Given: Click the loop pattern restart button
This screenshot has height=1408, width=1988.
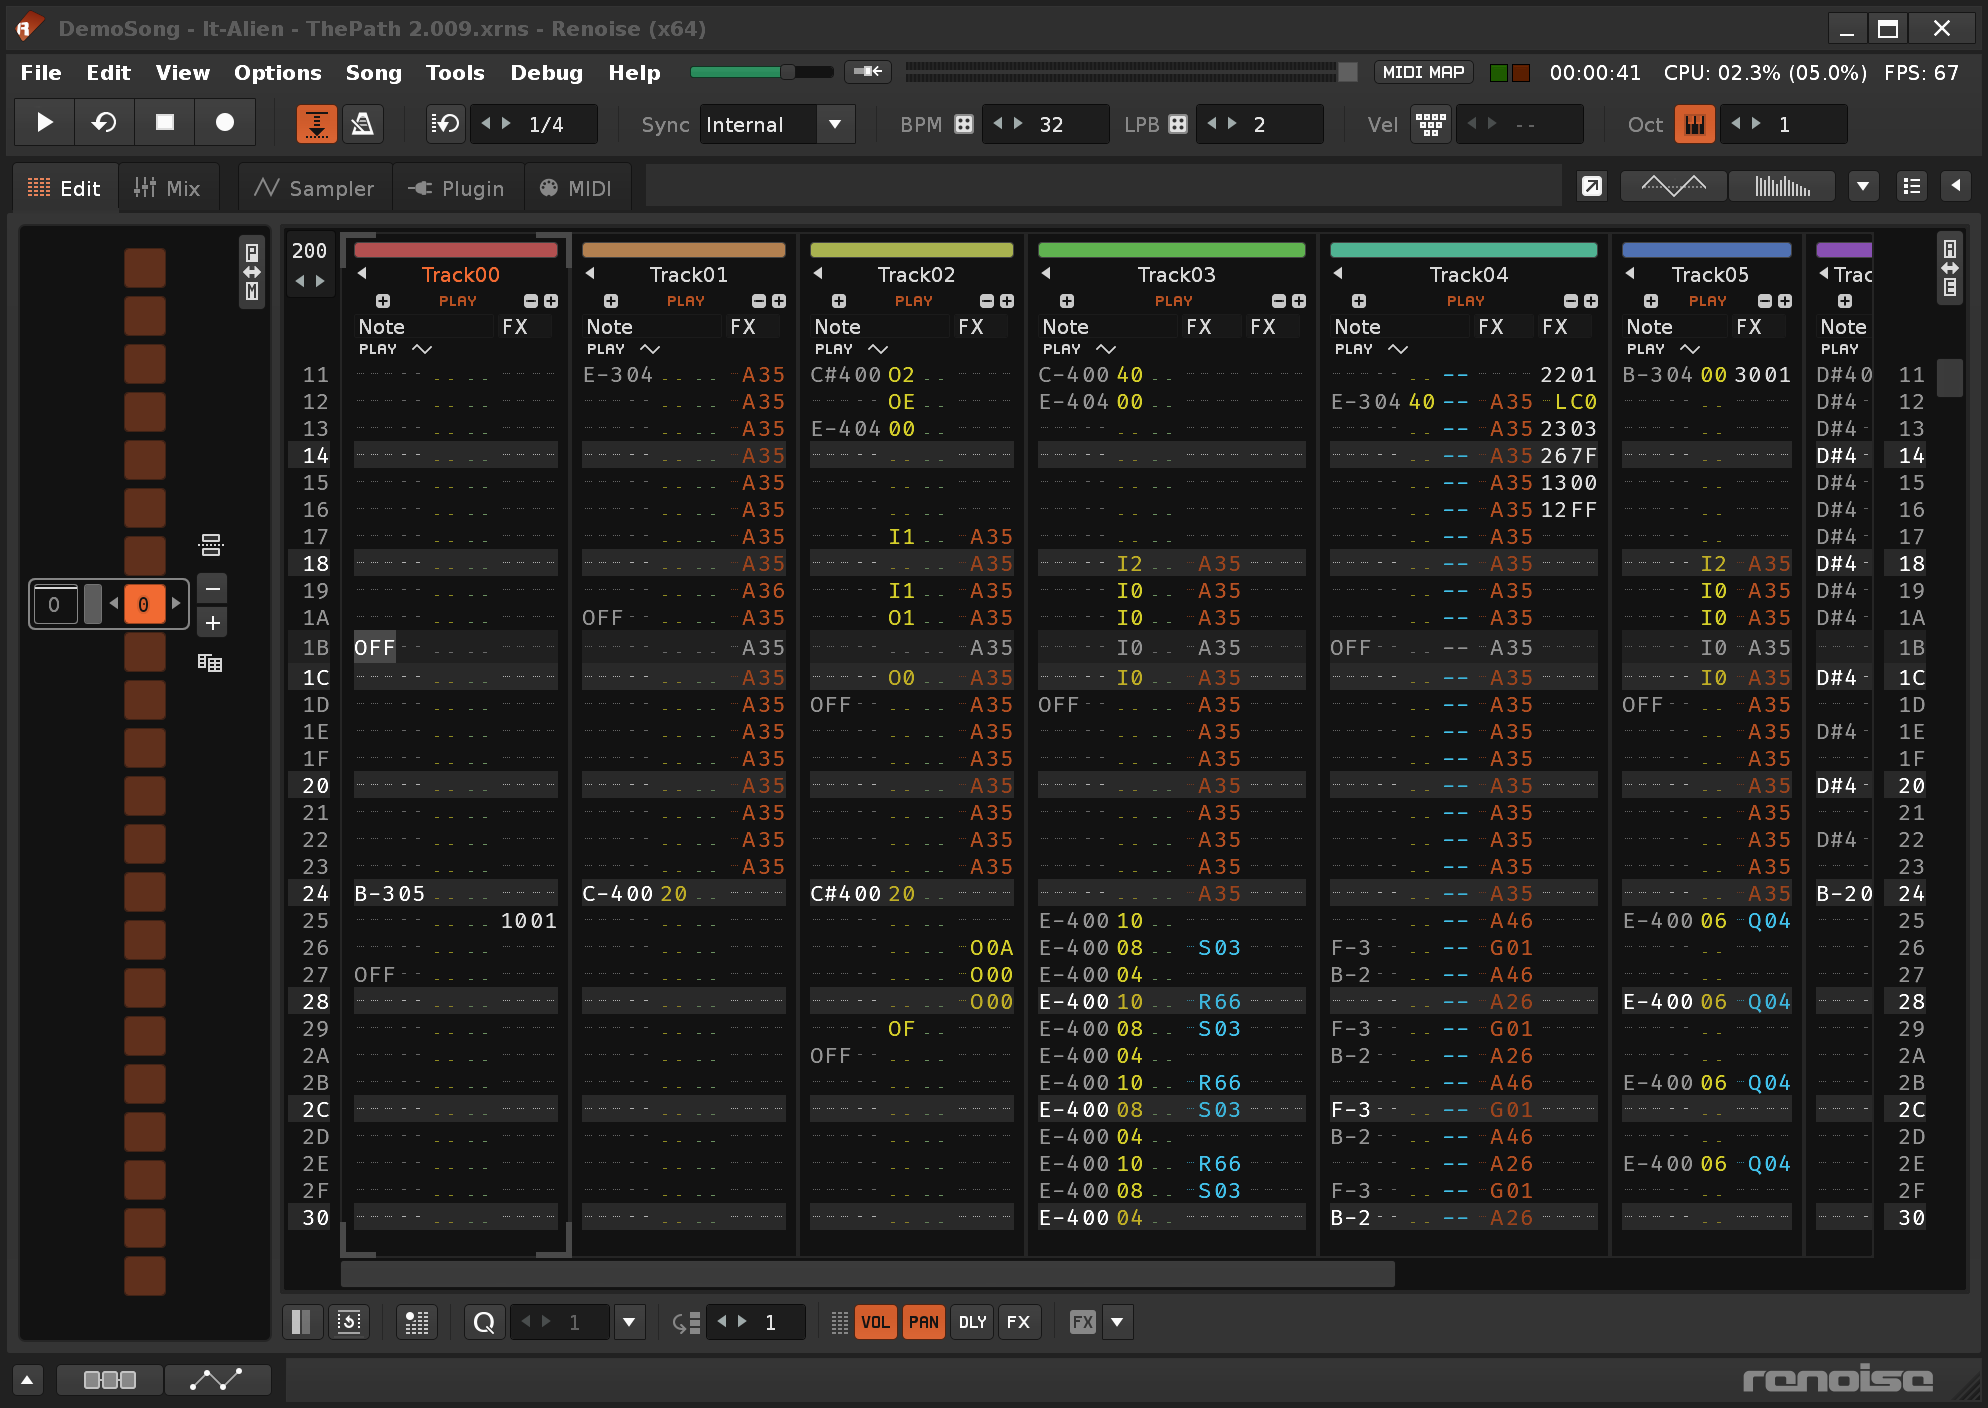Looking at the screenshot, I should pos(104,123).
